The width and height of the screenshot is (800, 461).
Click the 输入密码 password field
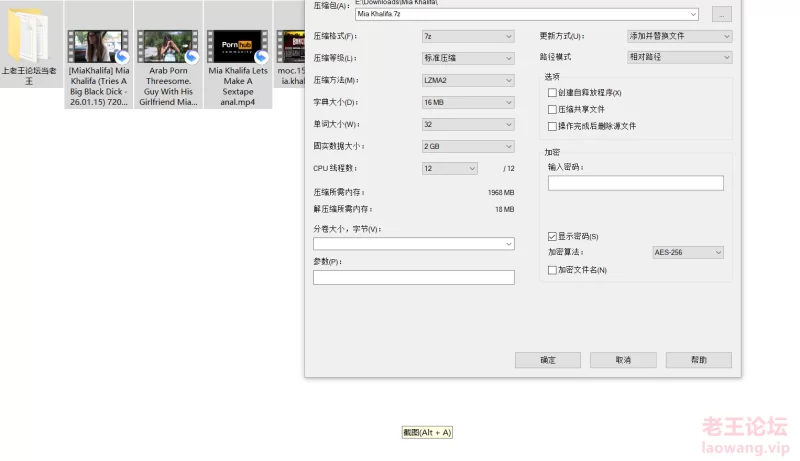pos(636,183)
